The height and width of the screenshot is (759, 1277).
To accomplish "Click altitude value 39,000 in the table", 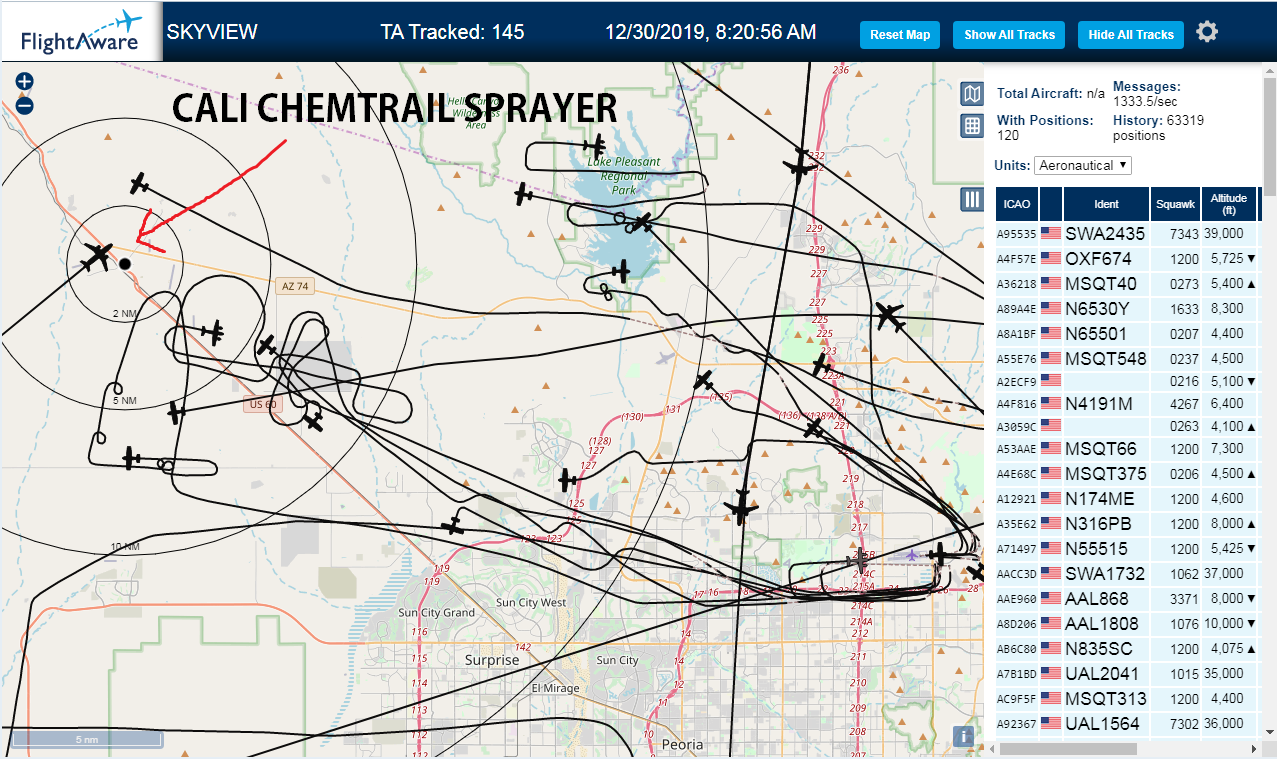I will pyautogui.click(x=1225, y=233).
